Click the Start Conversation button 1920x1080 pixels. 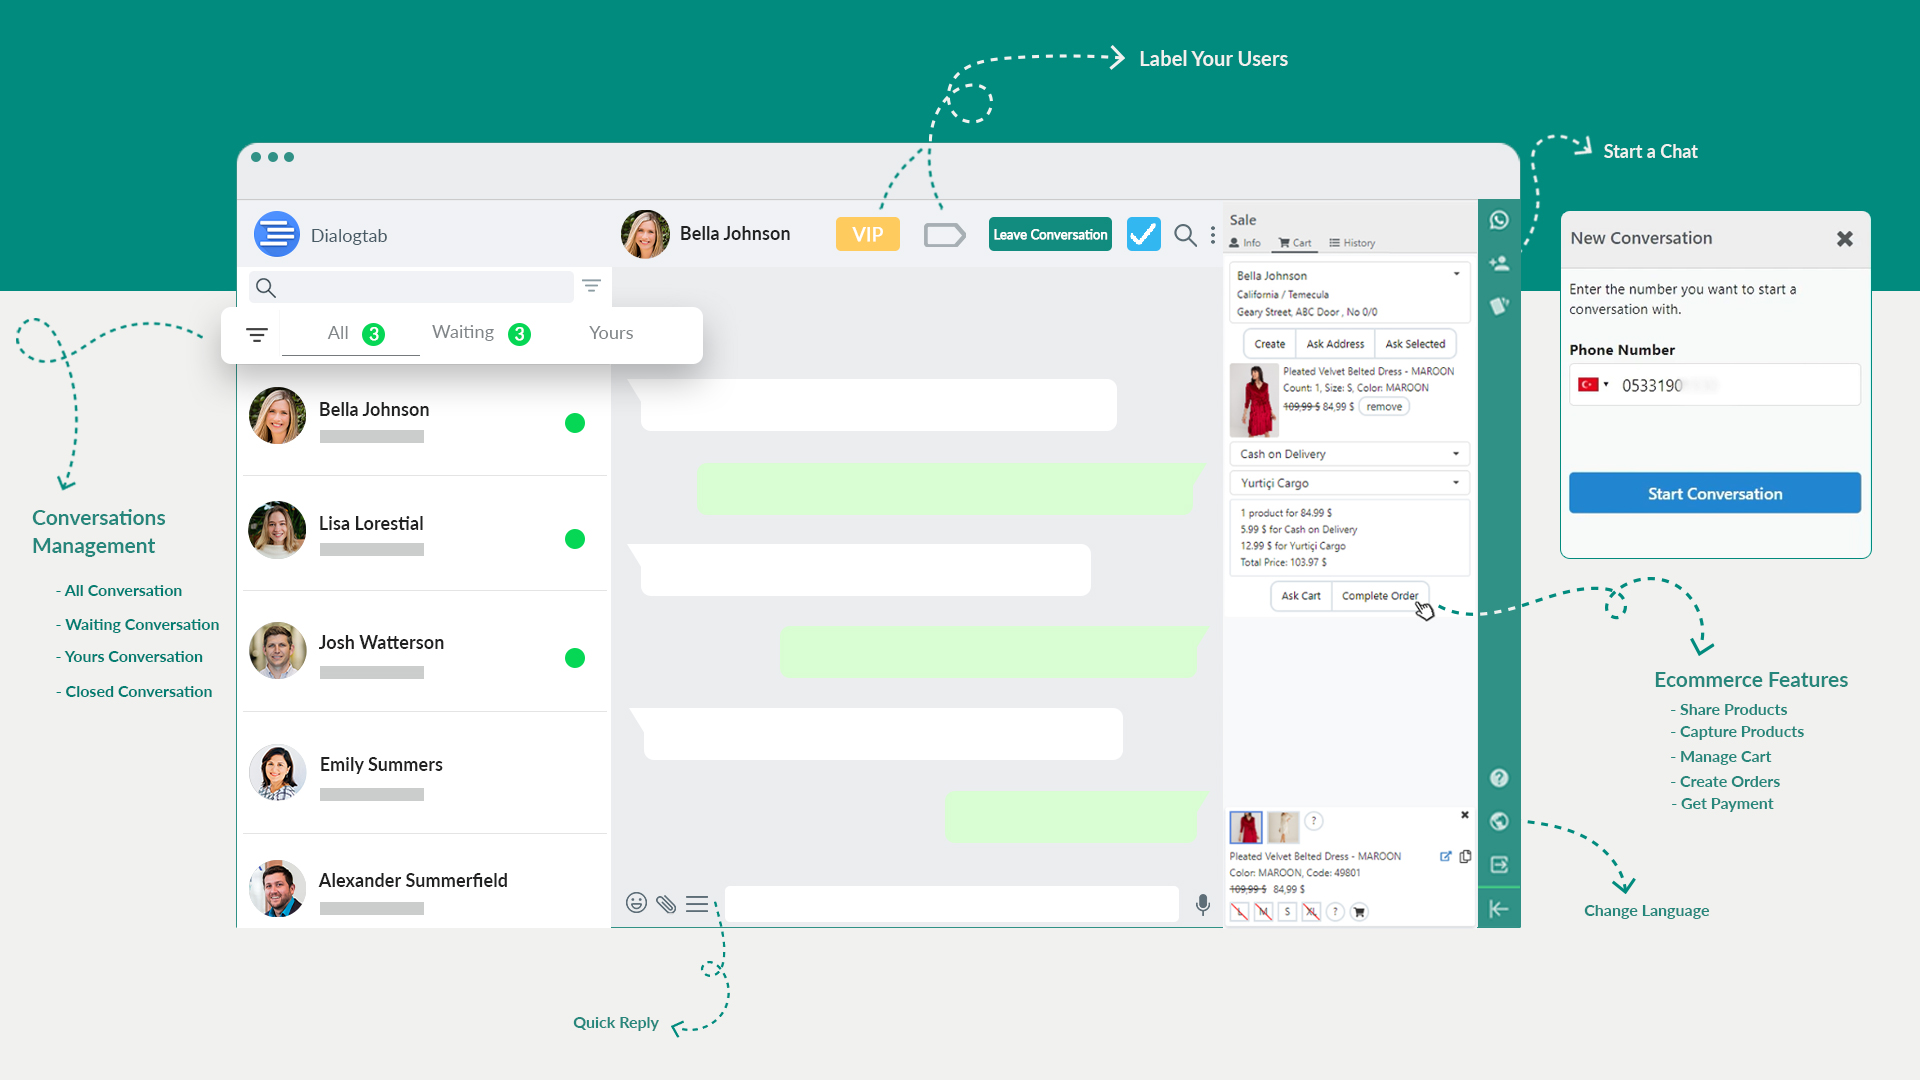point(1714,494)
